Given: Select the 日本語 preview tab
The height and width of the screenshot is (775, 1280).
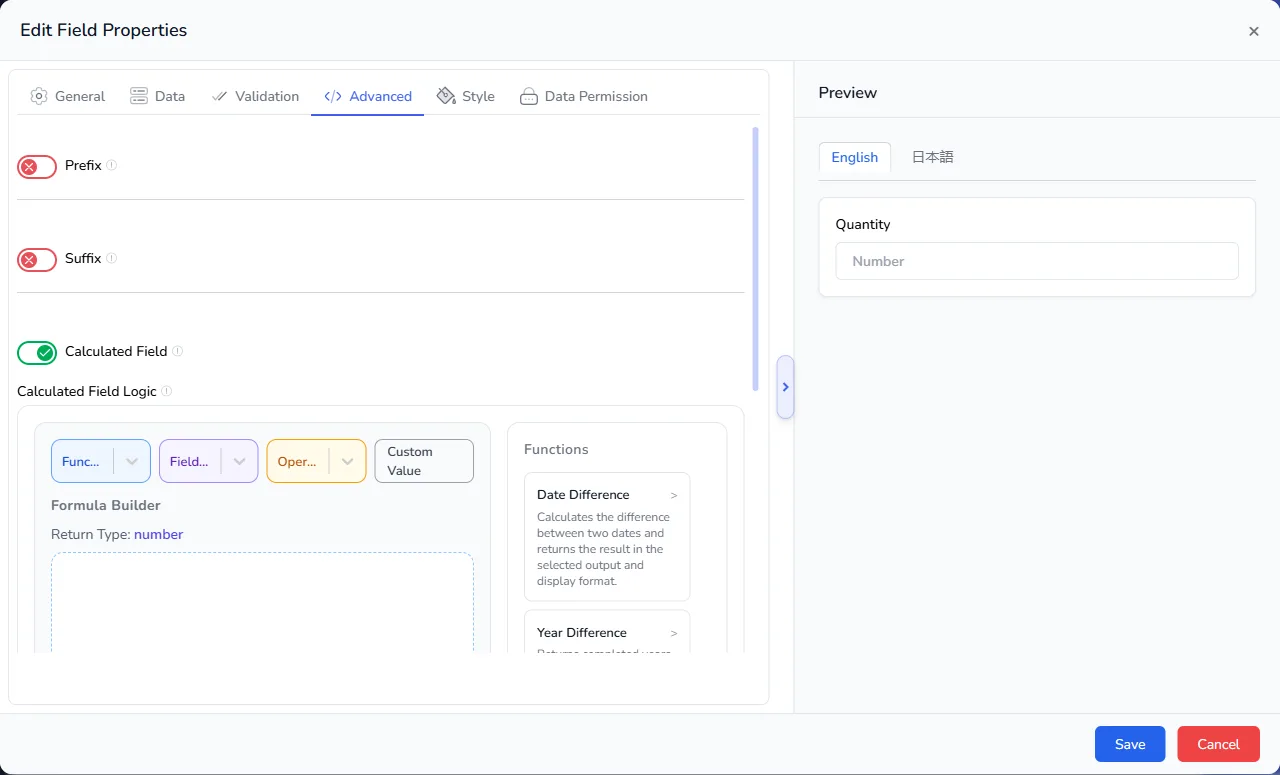Looking at the screenshot, I should tap(933, 157).
